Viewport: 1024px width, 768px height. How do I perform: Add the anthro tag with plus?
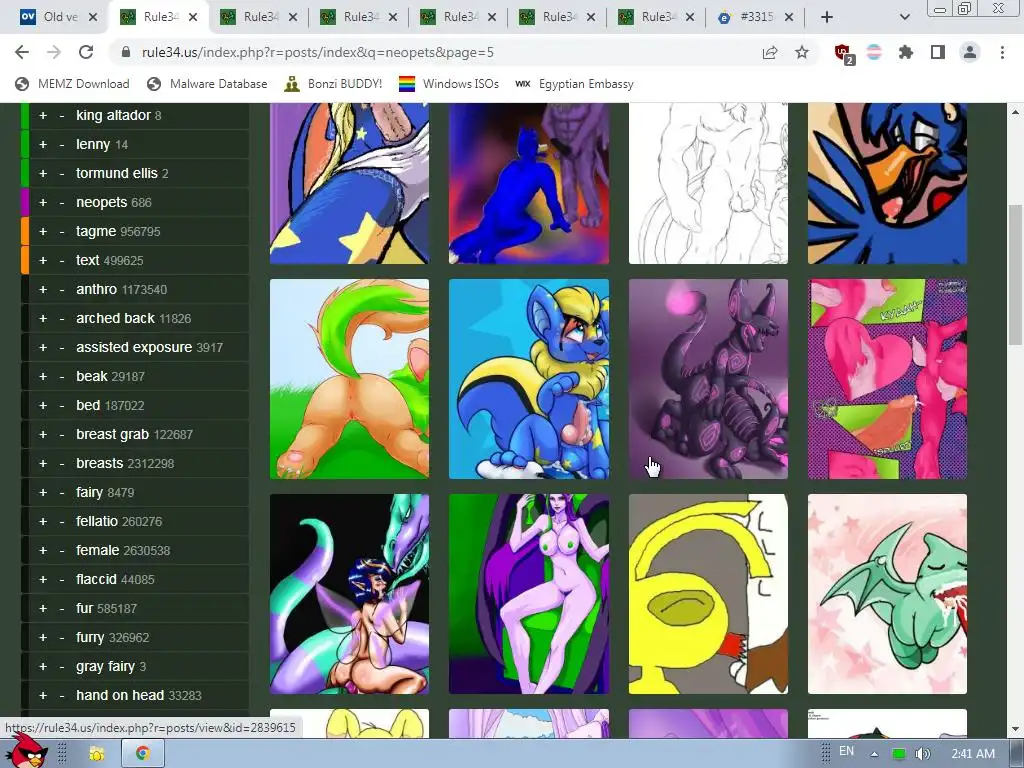coord(43,289)
